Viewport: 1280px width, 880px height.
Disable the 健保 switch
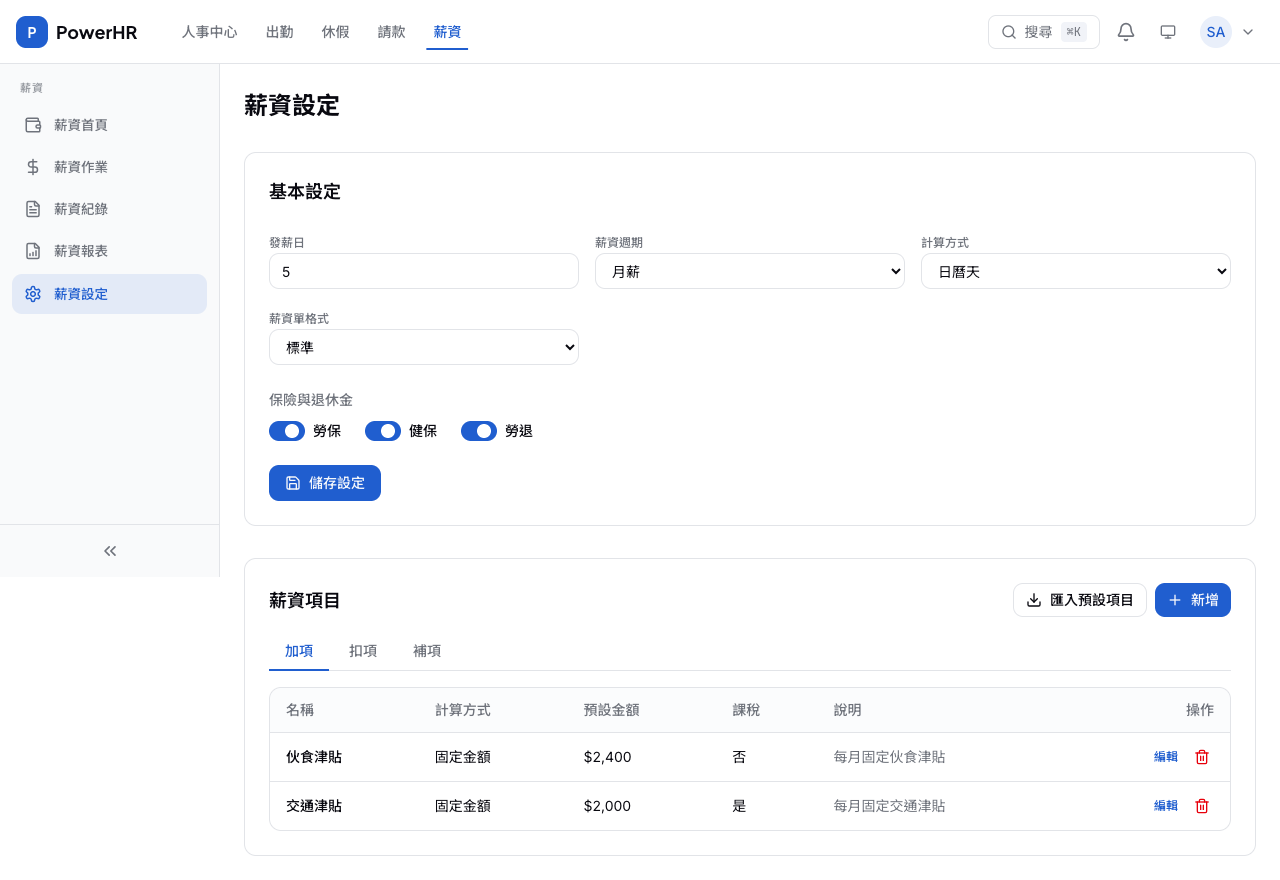(383, 431)
